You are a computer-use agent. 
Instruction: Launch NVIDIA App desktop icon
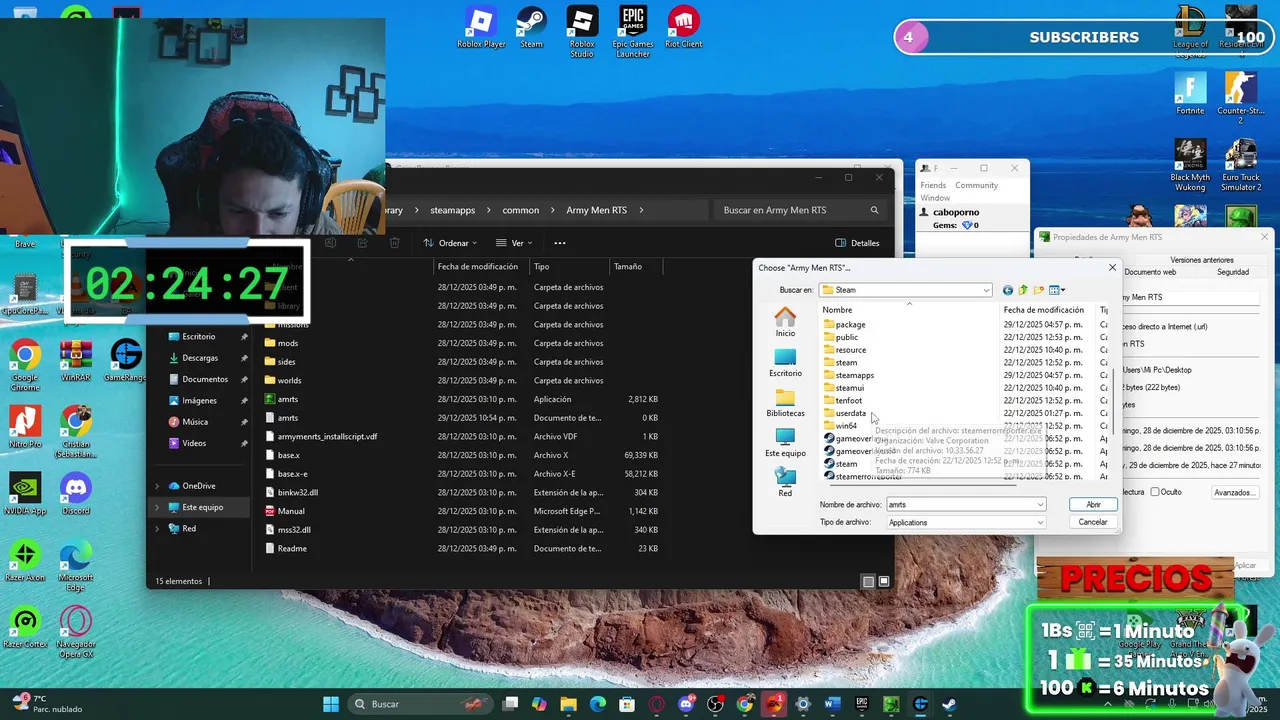(25, 494)
